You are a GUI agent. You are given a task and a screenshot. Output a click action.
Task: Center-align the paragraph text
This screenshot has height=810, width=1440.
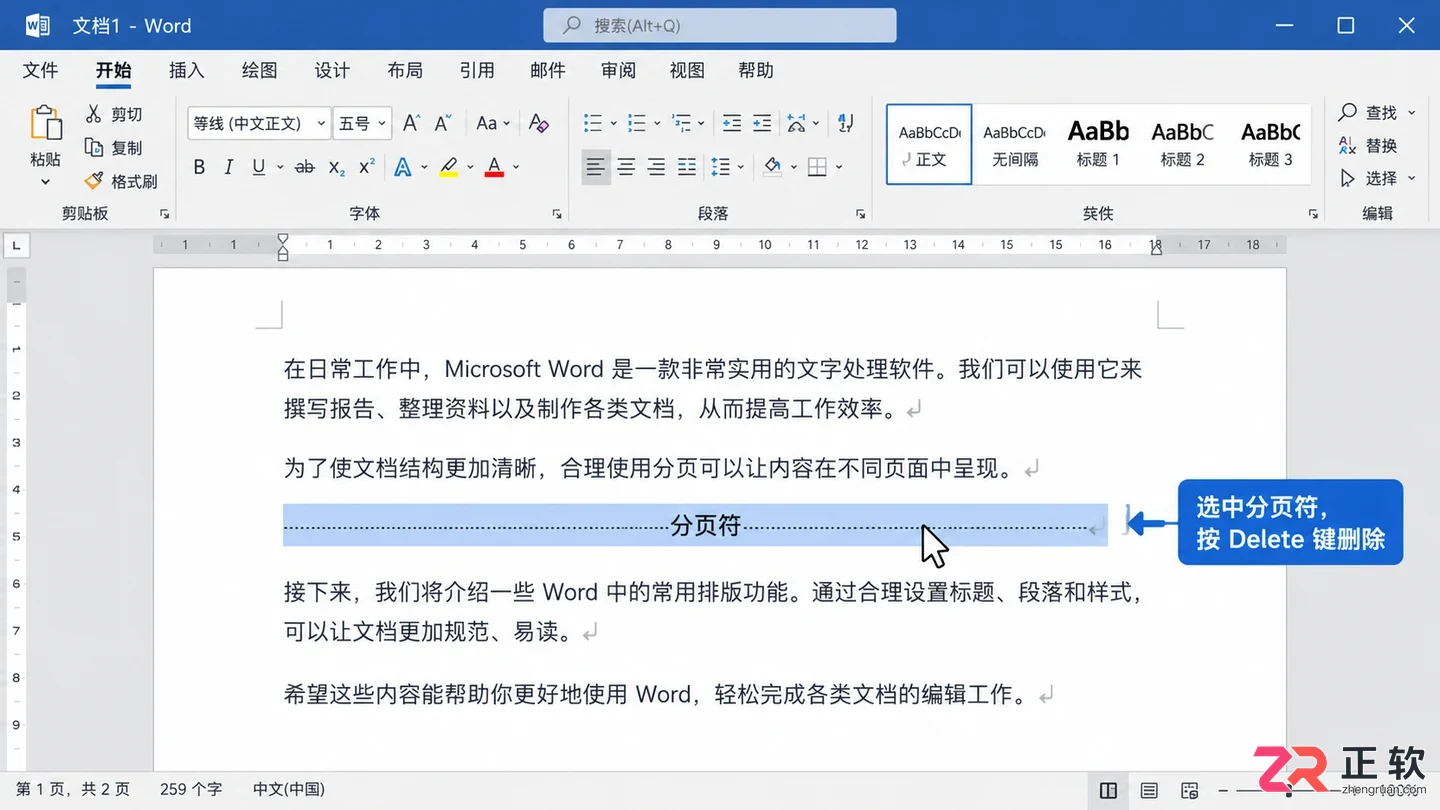[626, 167]
